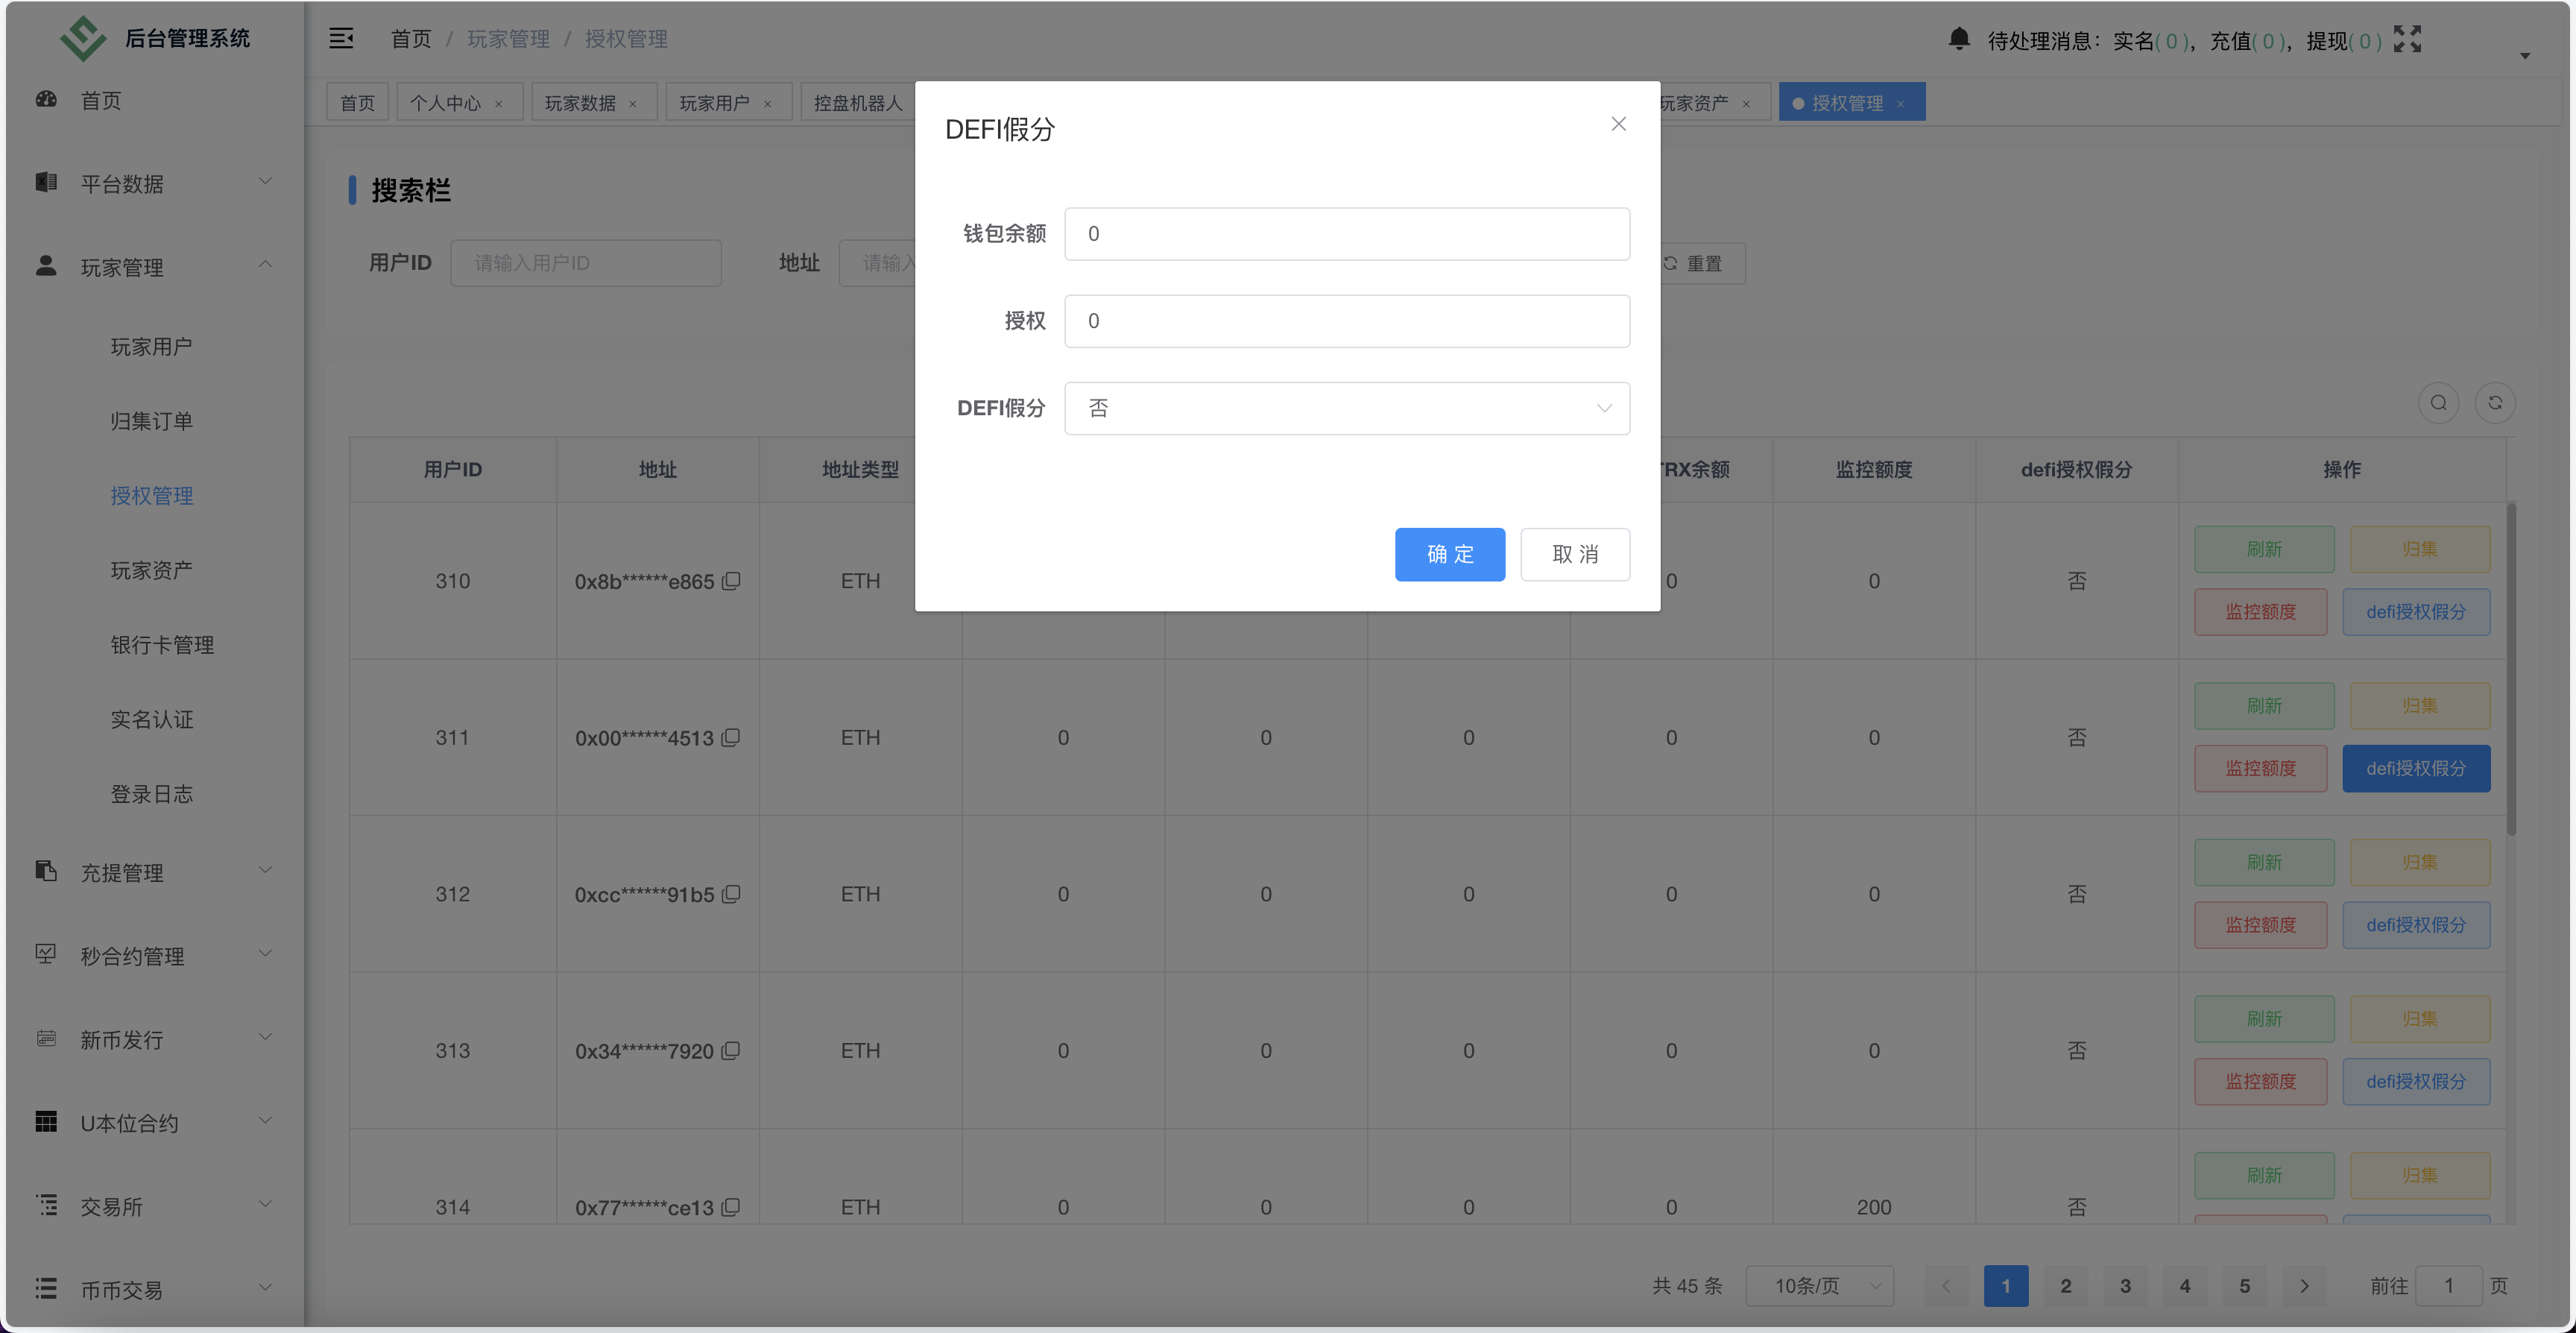The width and height of the screenshot is (2576, 1333).
Task: Copy the address 0x8b******e865 via its copy icon
Action: tap(731, 581)
